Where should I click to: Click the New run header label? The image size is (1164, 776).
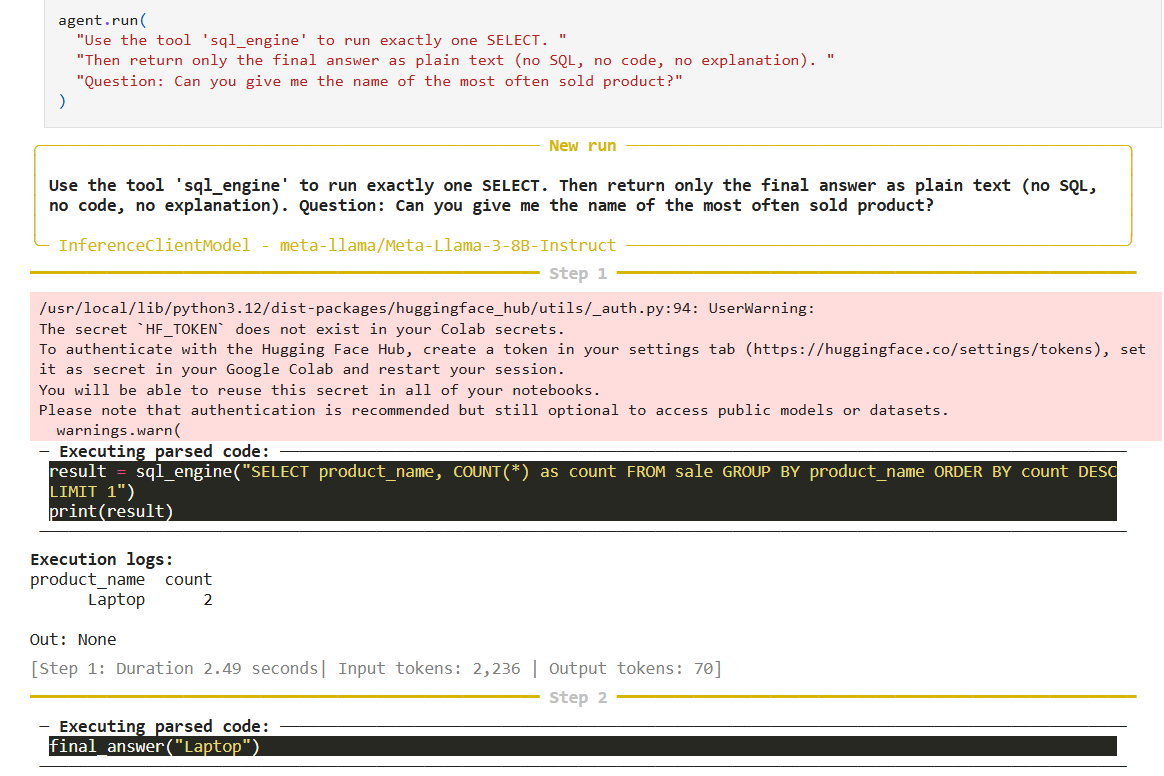[x=583, y=145]
